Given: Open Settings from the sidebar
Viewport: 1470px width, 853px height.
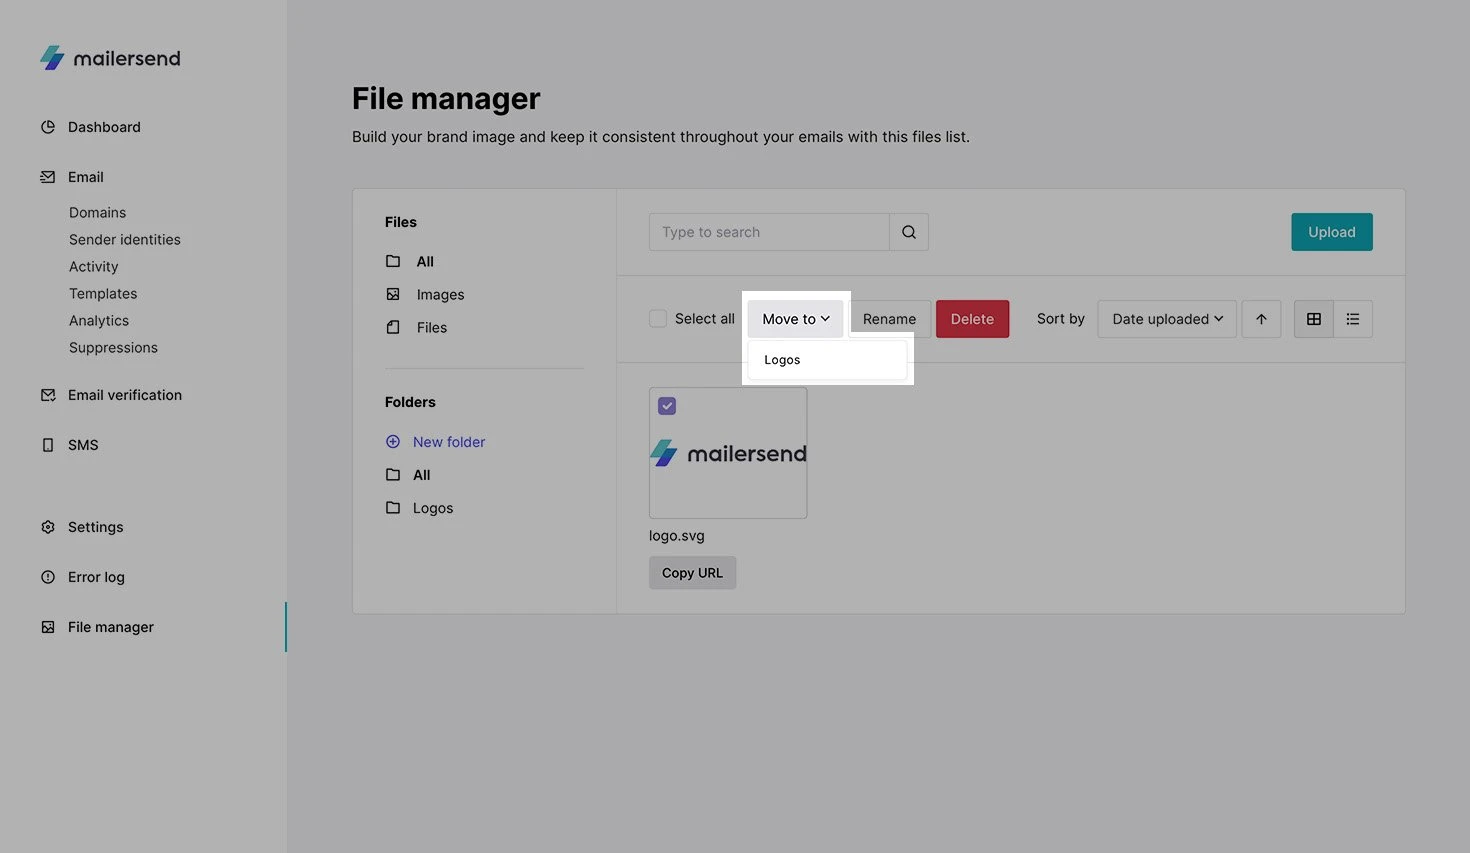Looking at the screenshot, I should 95,527.
